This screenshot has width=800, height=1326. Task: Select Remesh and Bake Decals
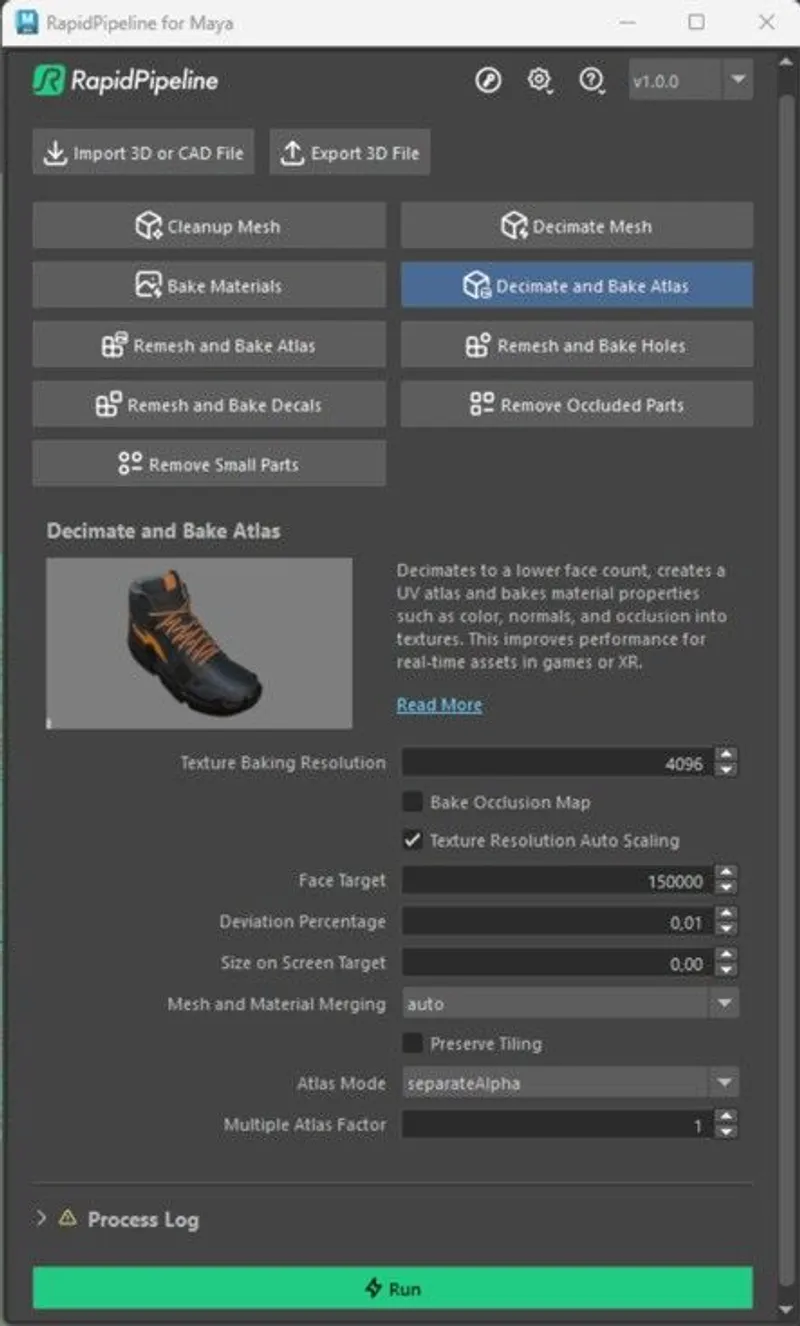click(208, 404)
